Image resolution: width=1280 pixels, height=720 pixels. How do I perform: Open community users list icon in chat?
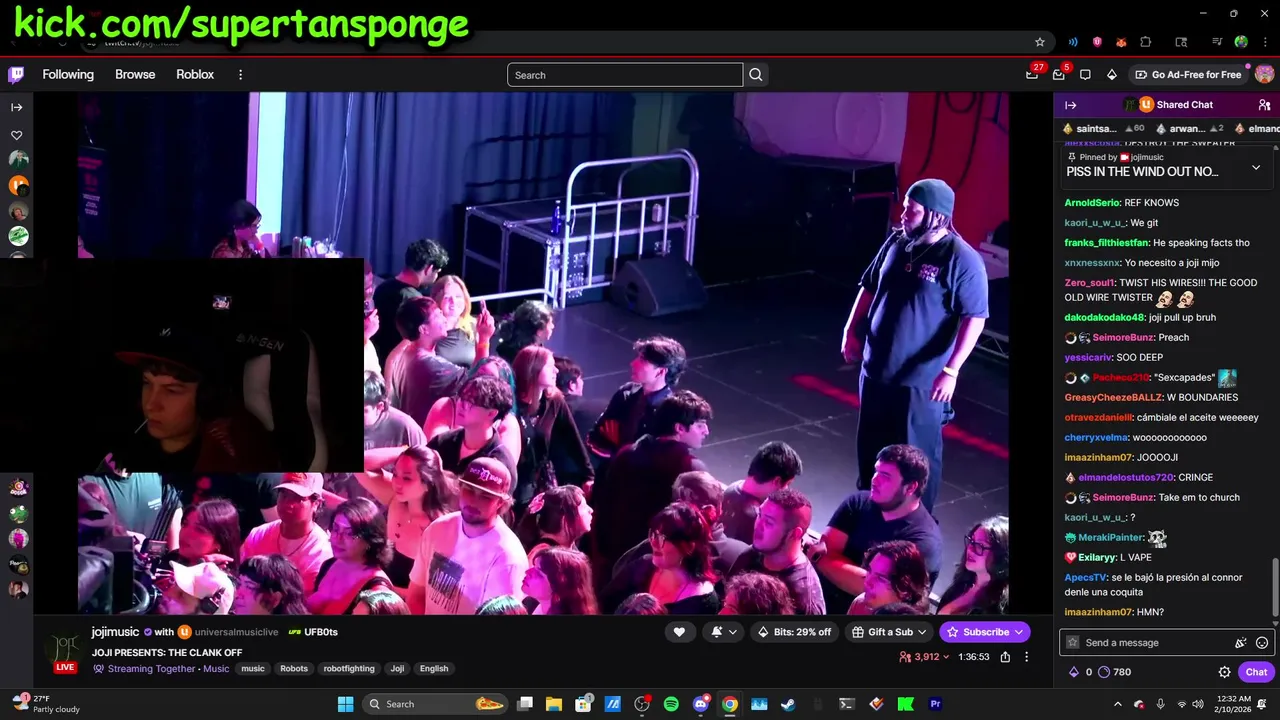tap(1264, 105)
